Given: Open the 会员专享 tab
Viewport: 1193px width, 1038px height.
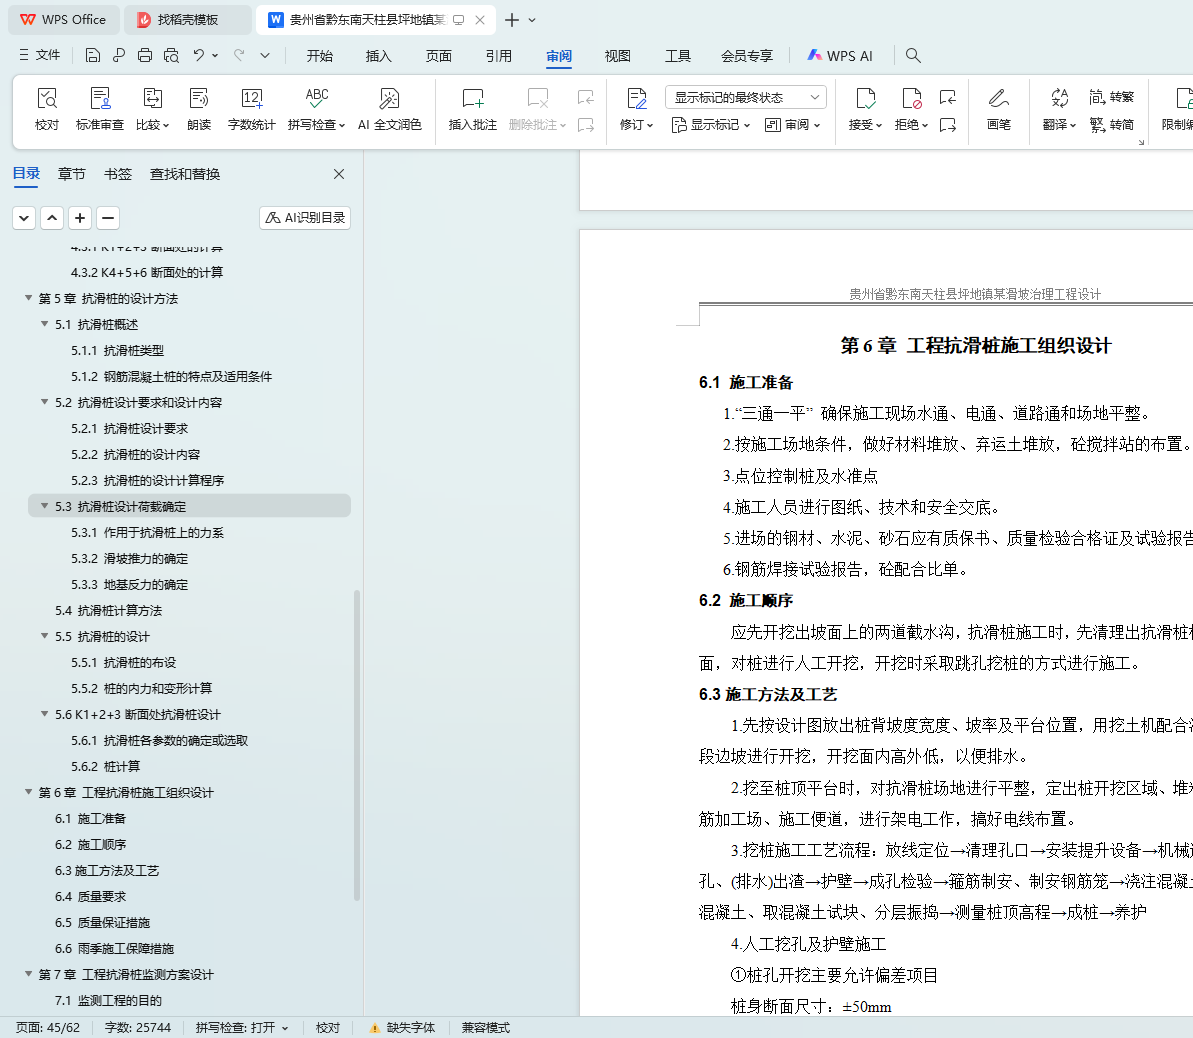Looking at the screenshot, I should (746, 56).
